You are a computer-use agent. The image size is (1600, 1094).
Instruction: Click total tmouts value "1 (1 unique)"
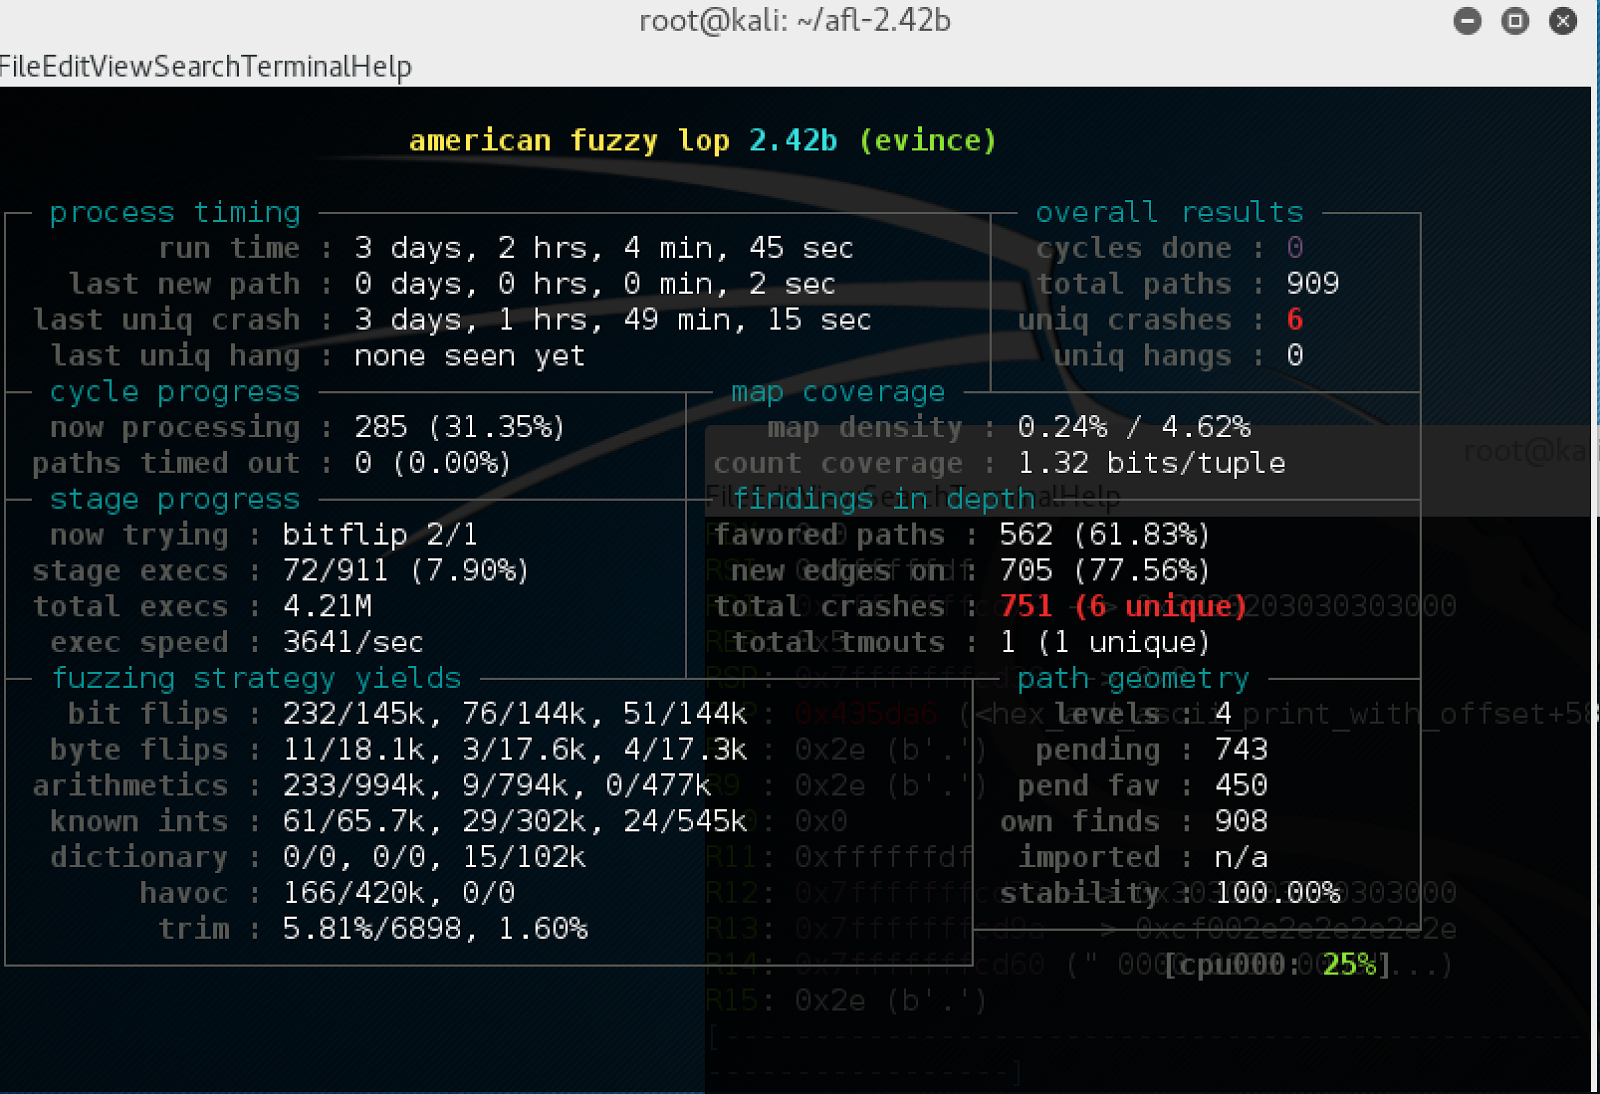coord(1105,642)
